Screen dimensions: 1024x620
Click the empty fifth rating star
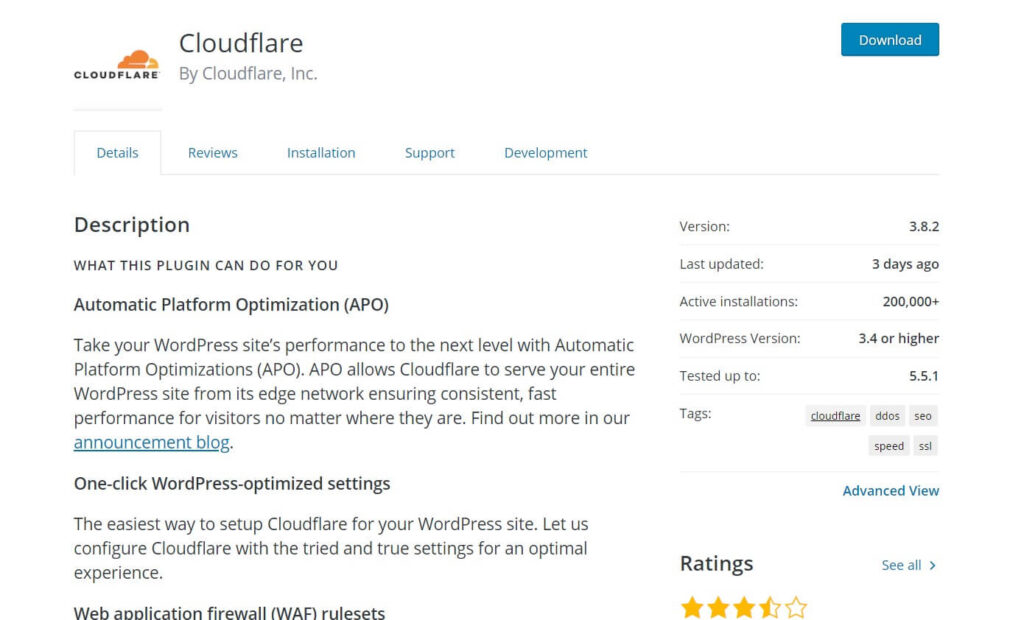coord(796,606)
